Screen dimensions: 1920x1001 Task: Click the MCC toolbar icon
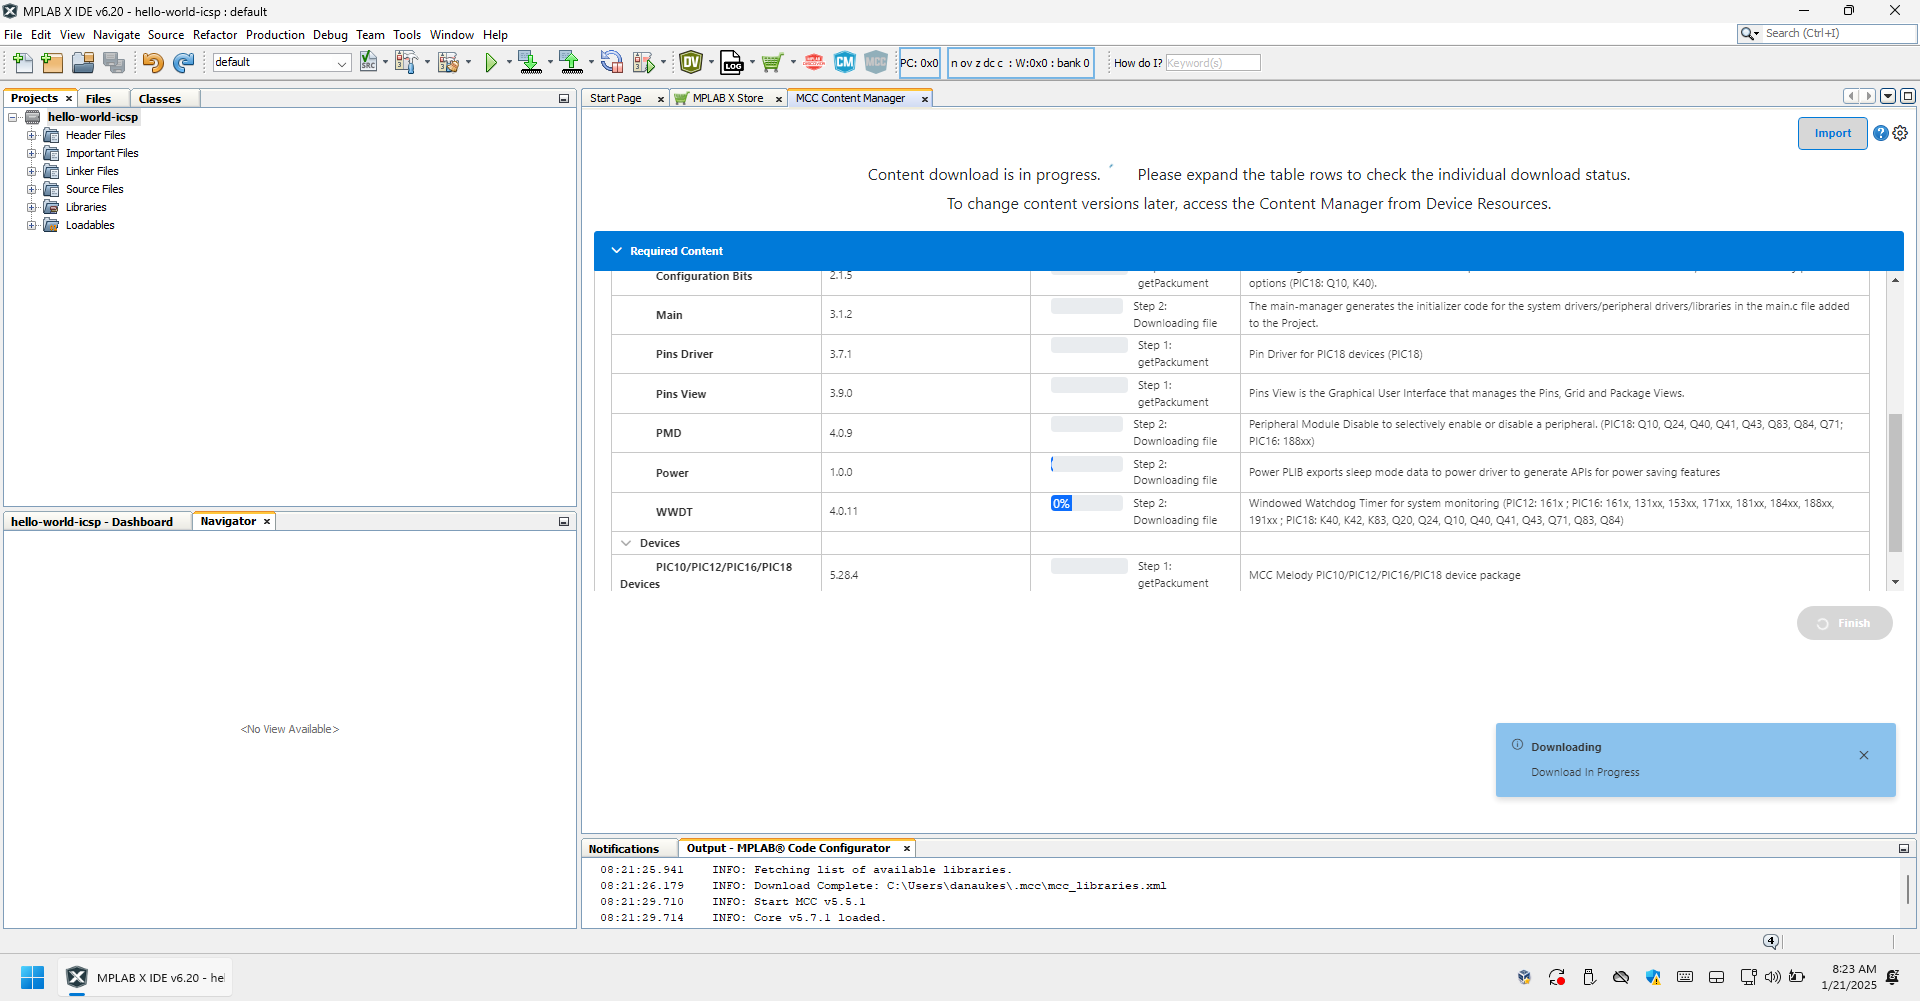click(x=876, y=63)
